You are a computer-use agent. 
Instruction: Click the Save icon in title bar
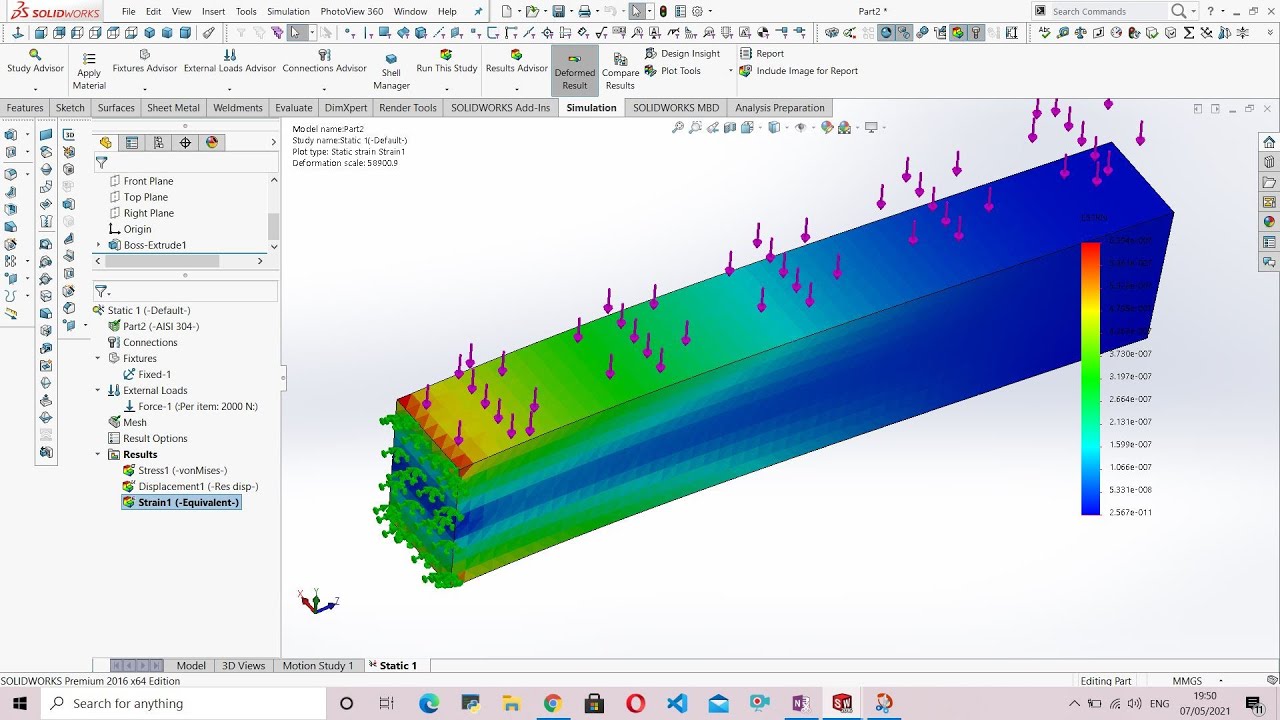coord(559,12)
